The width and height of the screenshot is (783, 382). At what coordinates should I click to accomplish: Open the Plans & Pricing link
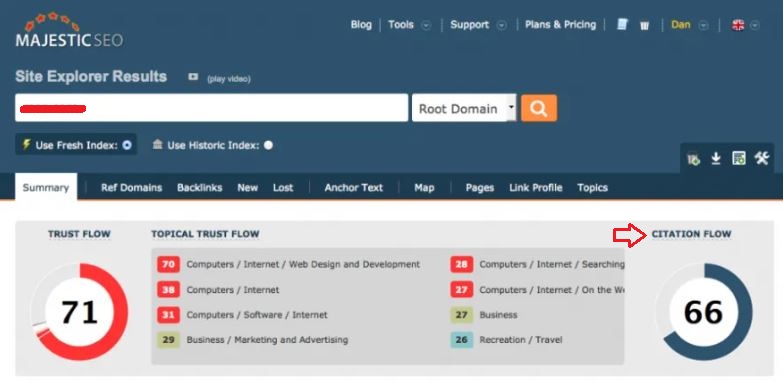coord(560,24)
